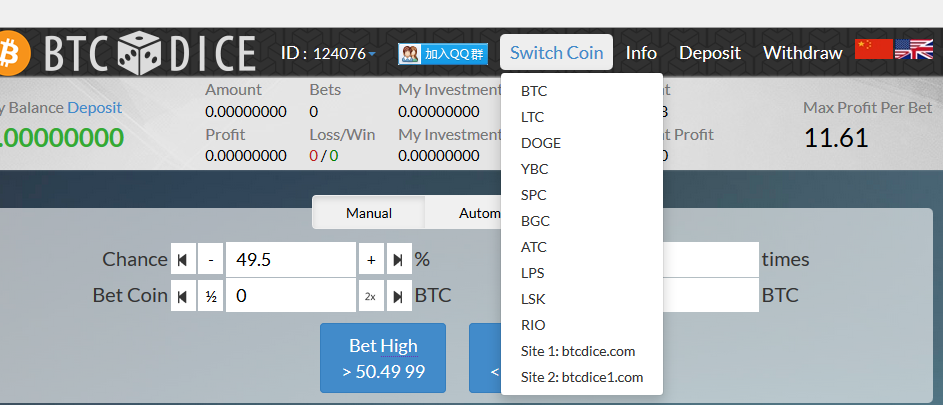Click the Chinese flag language icon
Image resolution: width=943 pixels, height=405 pixels.
[873, 50]
